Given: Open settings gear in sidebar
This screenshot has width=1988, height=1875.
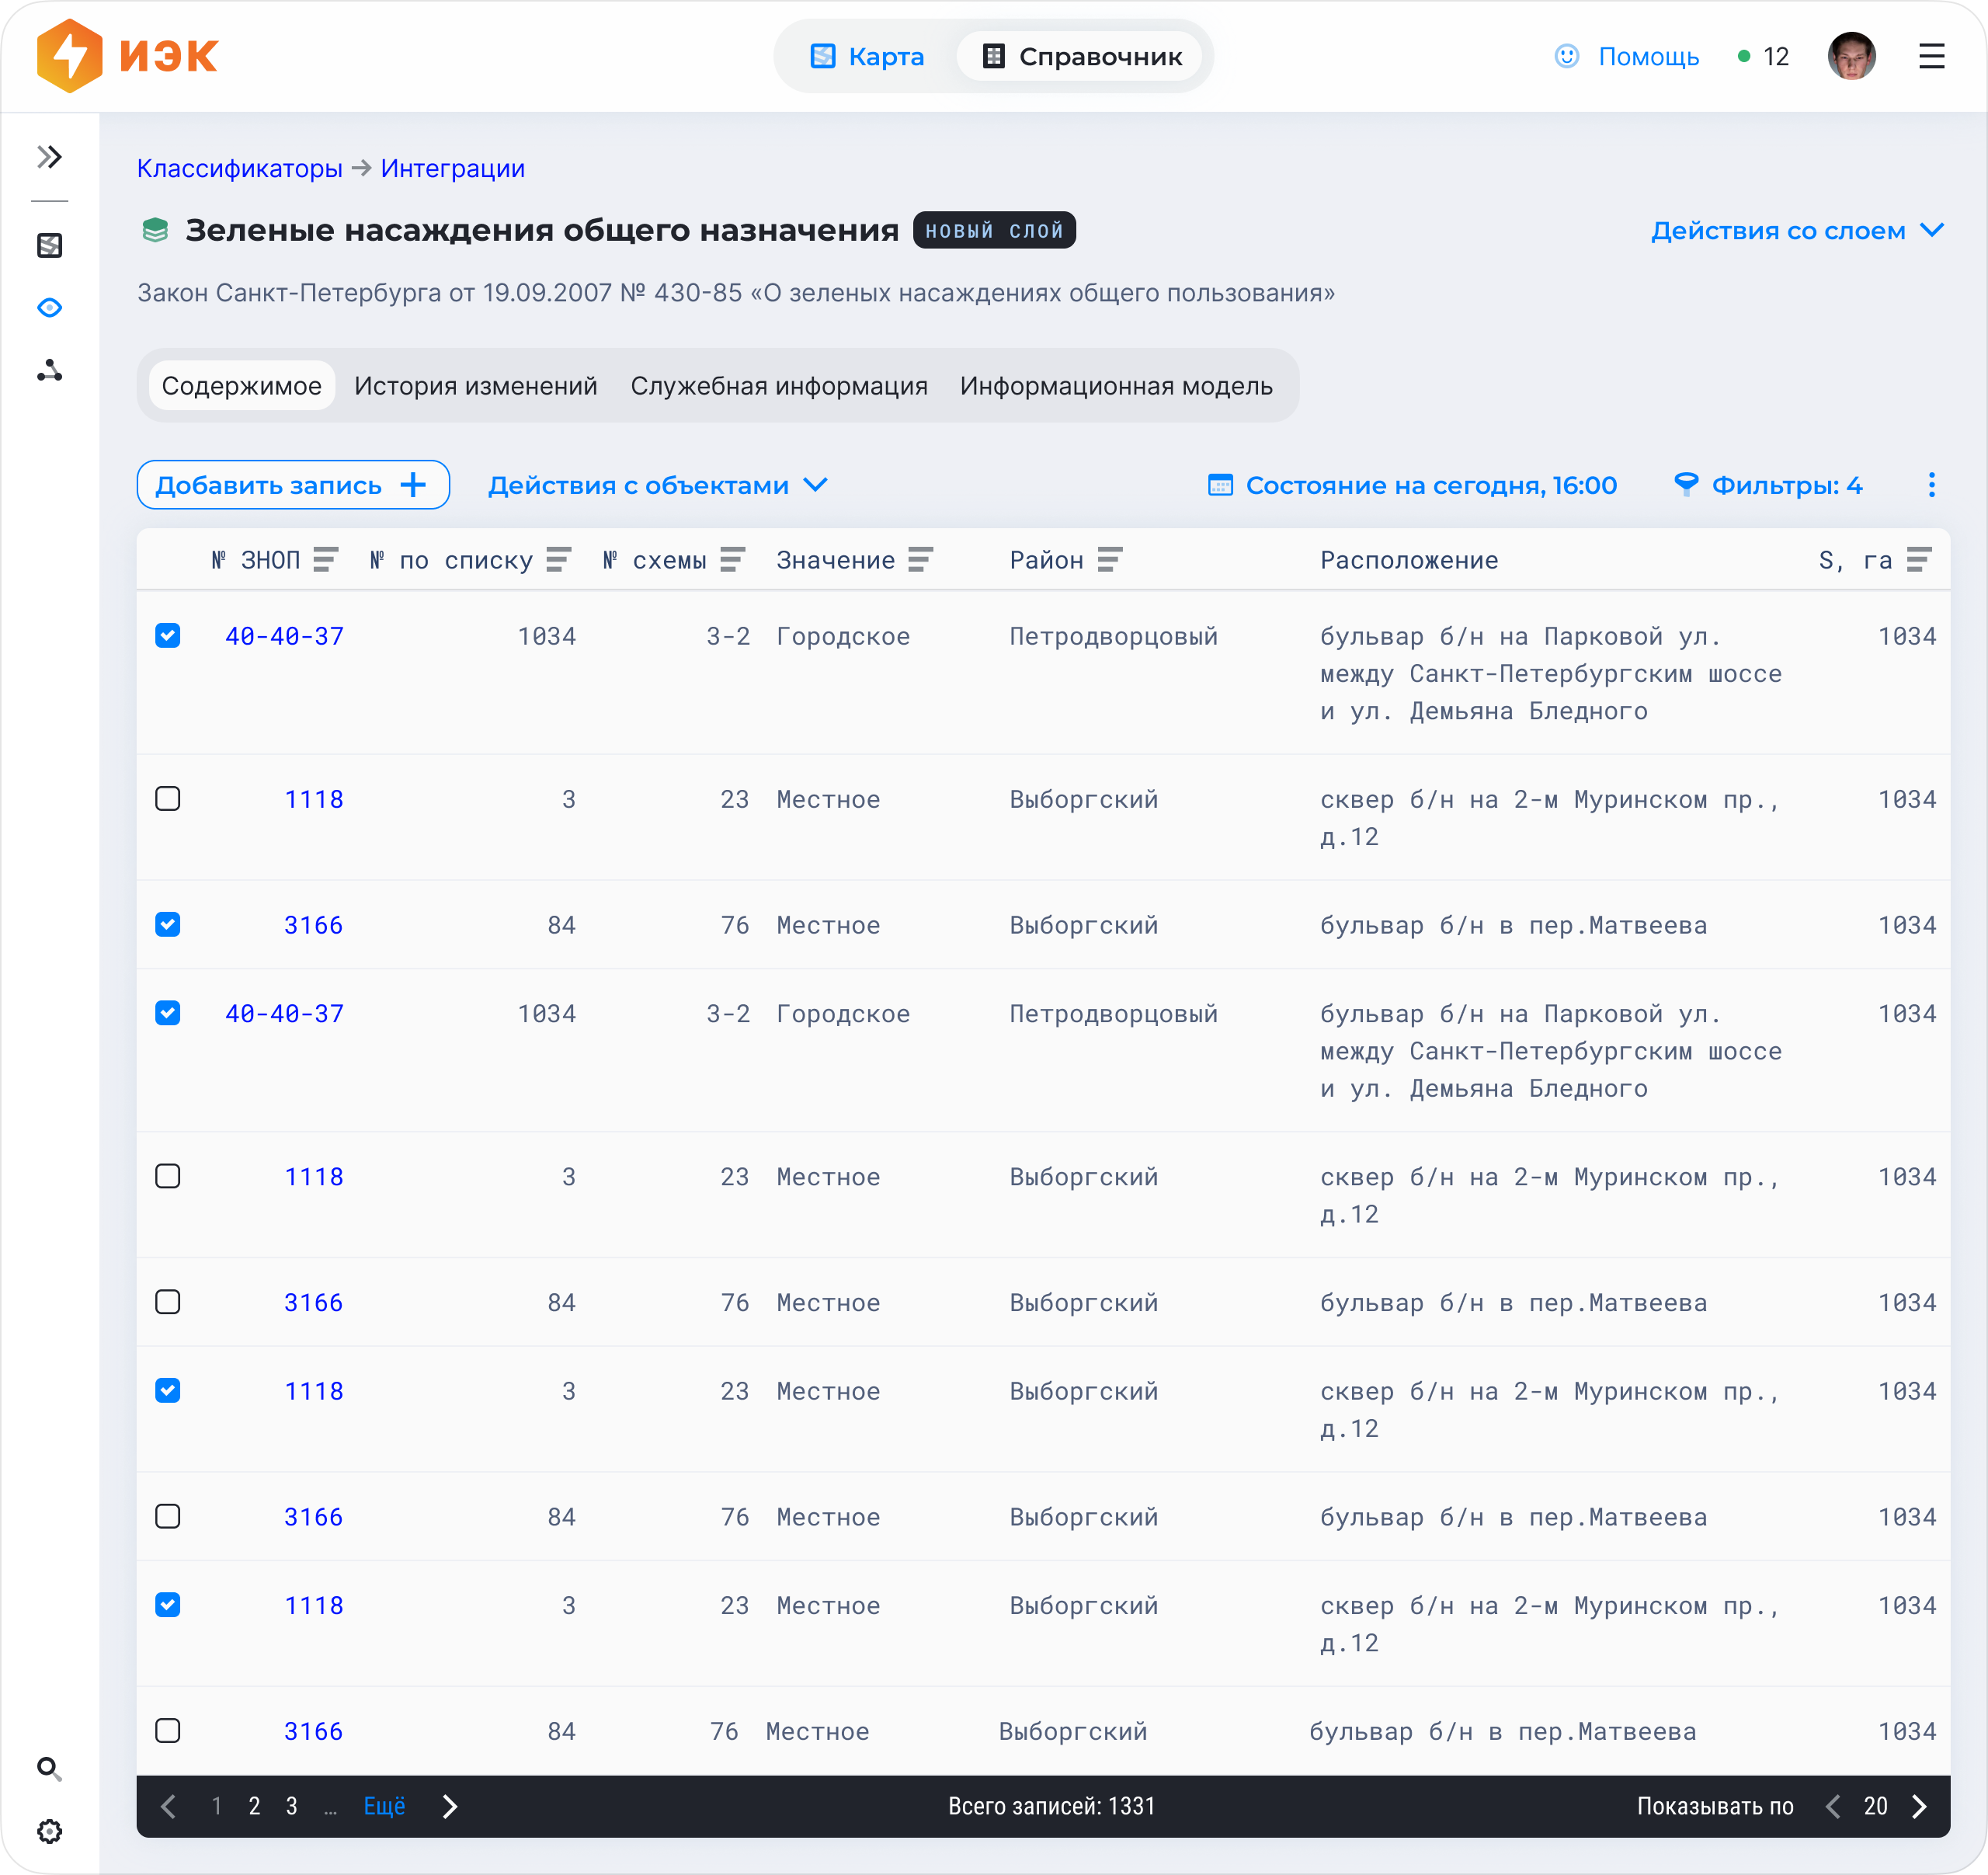Looking at the screenshot, I should coord(49,1831).
